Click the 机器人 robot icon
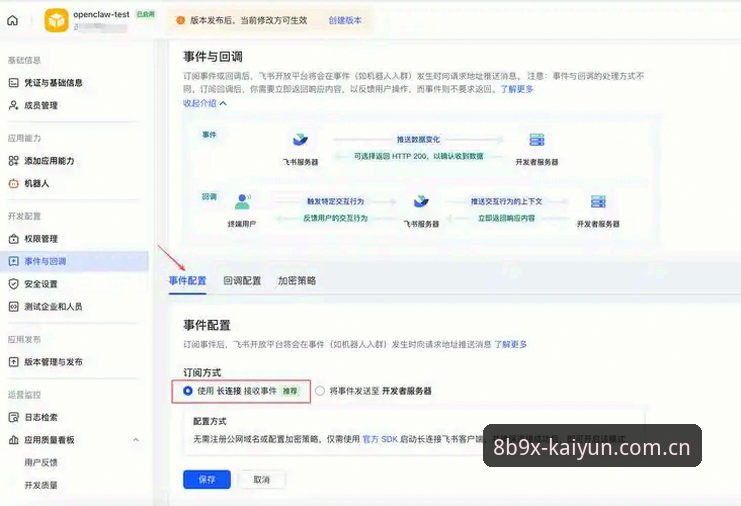741x506 pixels. [14, 183]
